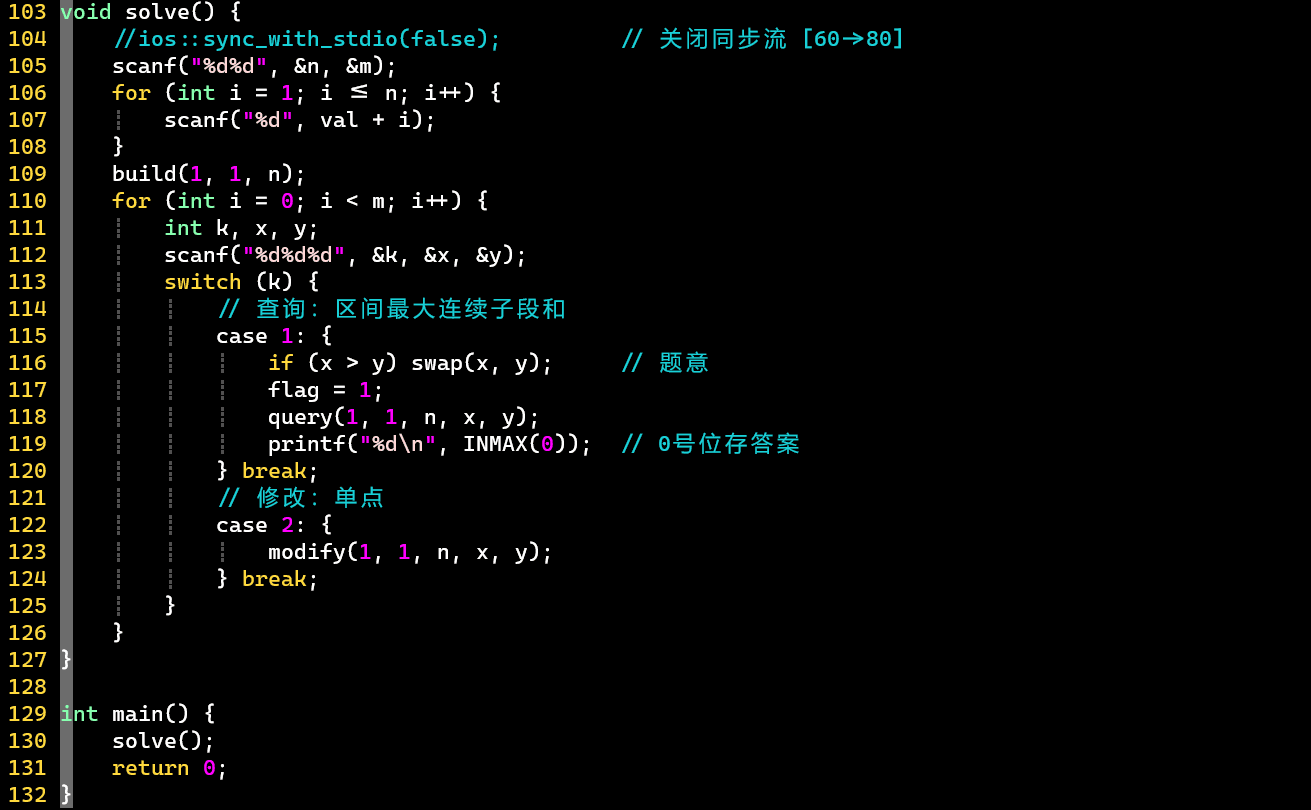Click the 'build(1, 1, n);' call
Viewport: 1311px width, 810px height.
pos(209,174)
